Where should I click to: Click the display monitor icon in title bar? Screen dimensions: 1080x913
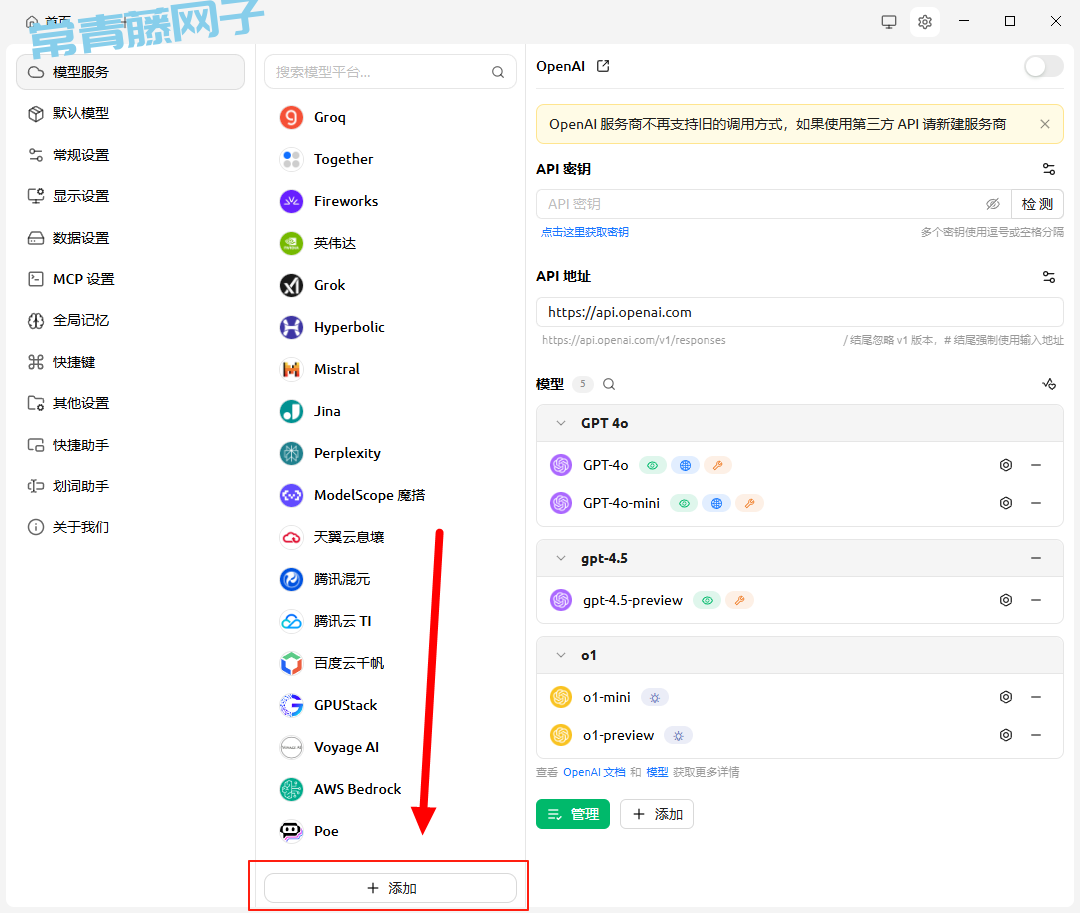pyautogui.click(x=889, y=22)
